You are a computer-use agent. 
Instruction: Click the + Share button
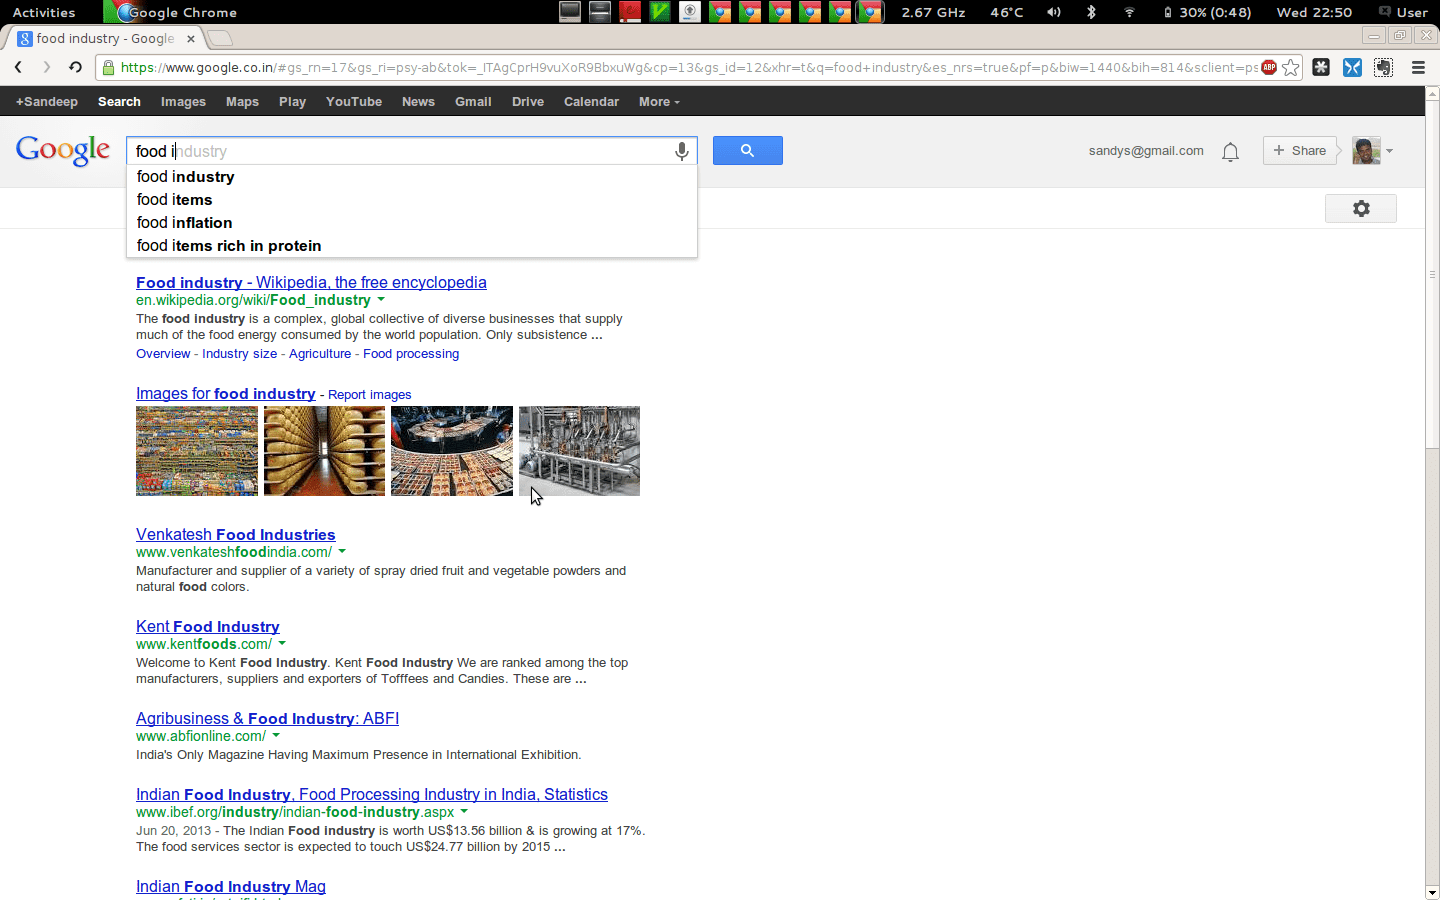click(x=1300, y=151)
